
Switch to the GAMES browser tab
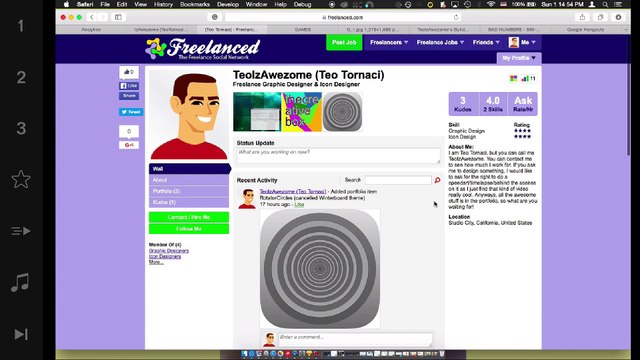(x=303, y=30)
